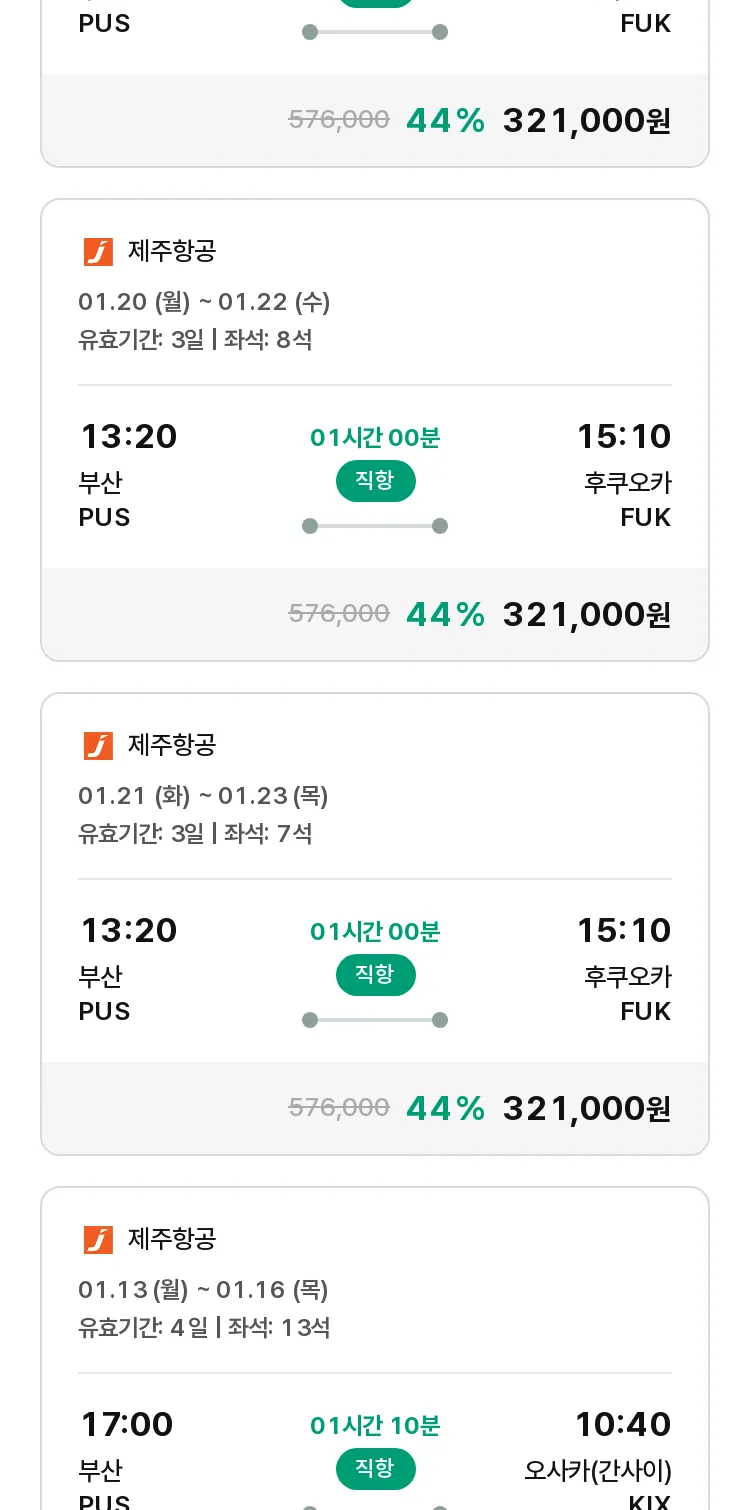Open the 01.13 (월) ~ 01.16 (목) Osaka deal
The height and width of the screenshot is (1510, 750).
point(375,1349)
